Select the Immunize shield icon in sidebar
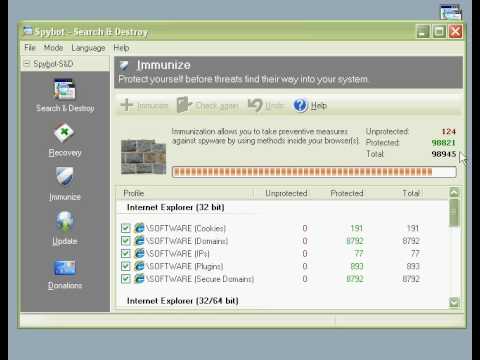 [x=64, y=176]
